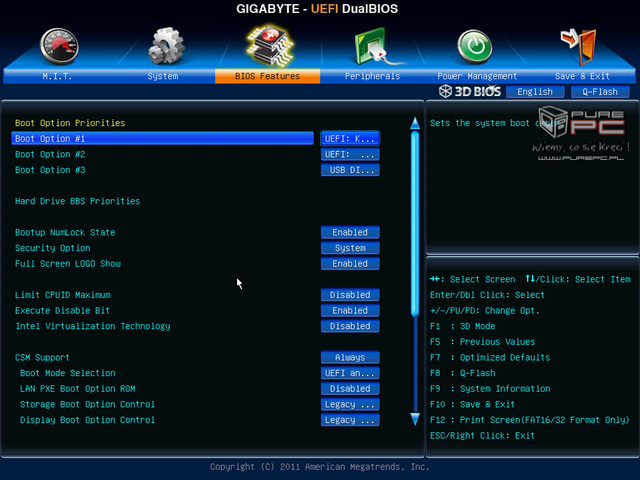Select the Boot Mode Selection label
The width and height of the screenshot is (640, 480).
pos(68,373)
